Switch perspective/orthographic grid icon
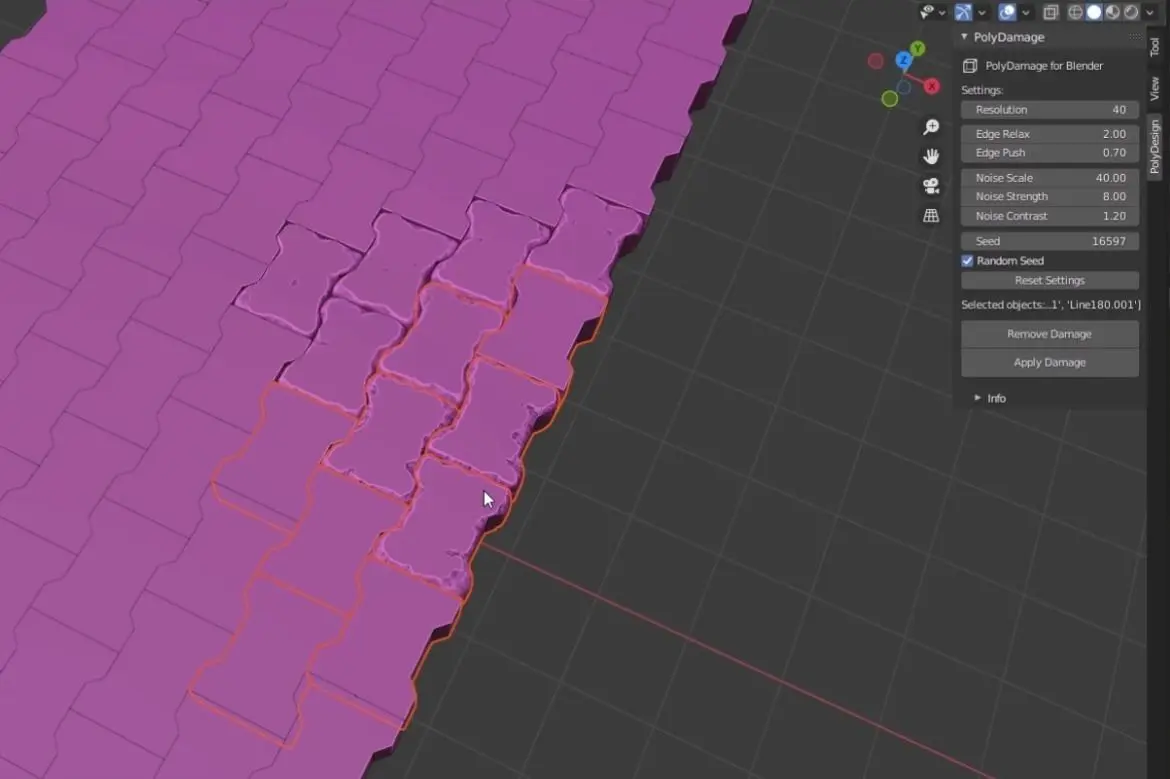1170x779 pixels. pos(931,216)
